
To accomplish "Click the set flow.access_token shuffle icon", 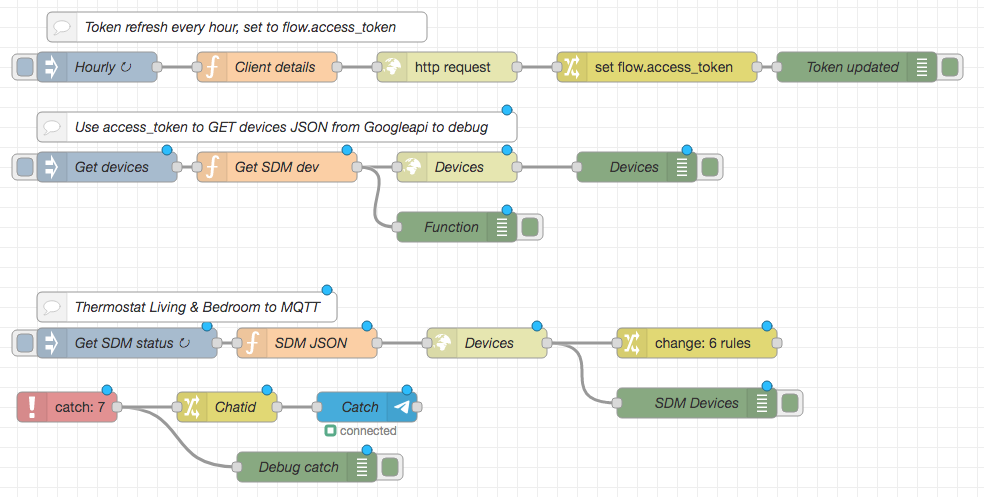I will (x=572, y=67).
